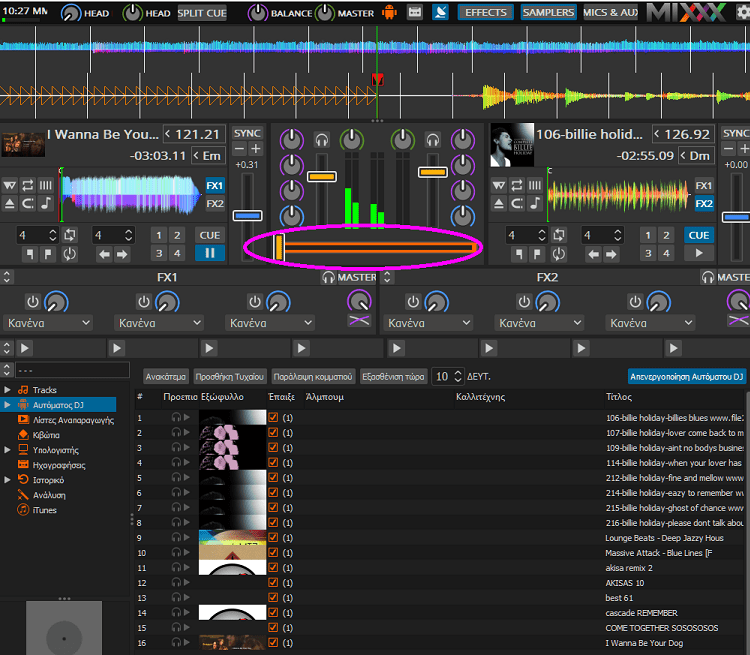Image resolution: width=750 pixels, height=655 pixels.
Task: Click FX1 mix mode crossed-lines icon
Action: [359, 321]
